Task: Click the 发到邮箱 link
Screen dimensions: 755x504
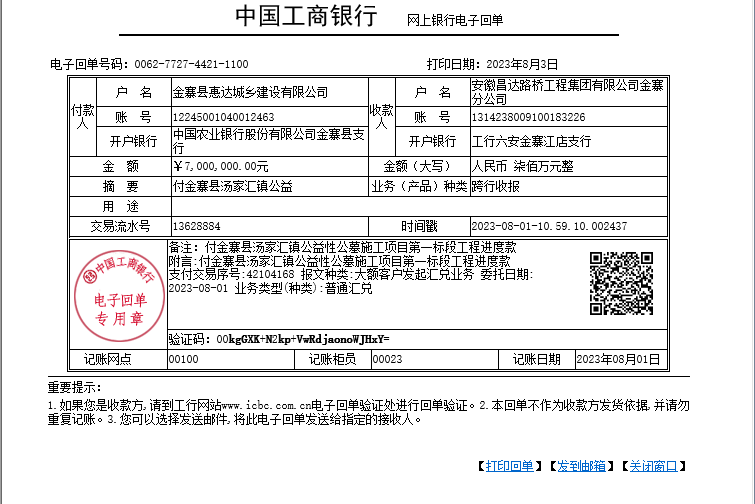Action: coord(581,466)
